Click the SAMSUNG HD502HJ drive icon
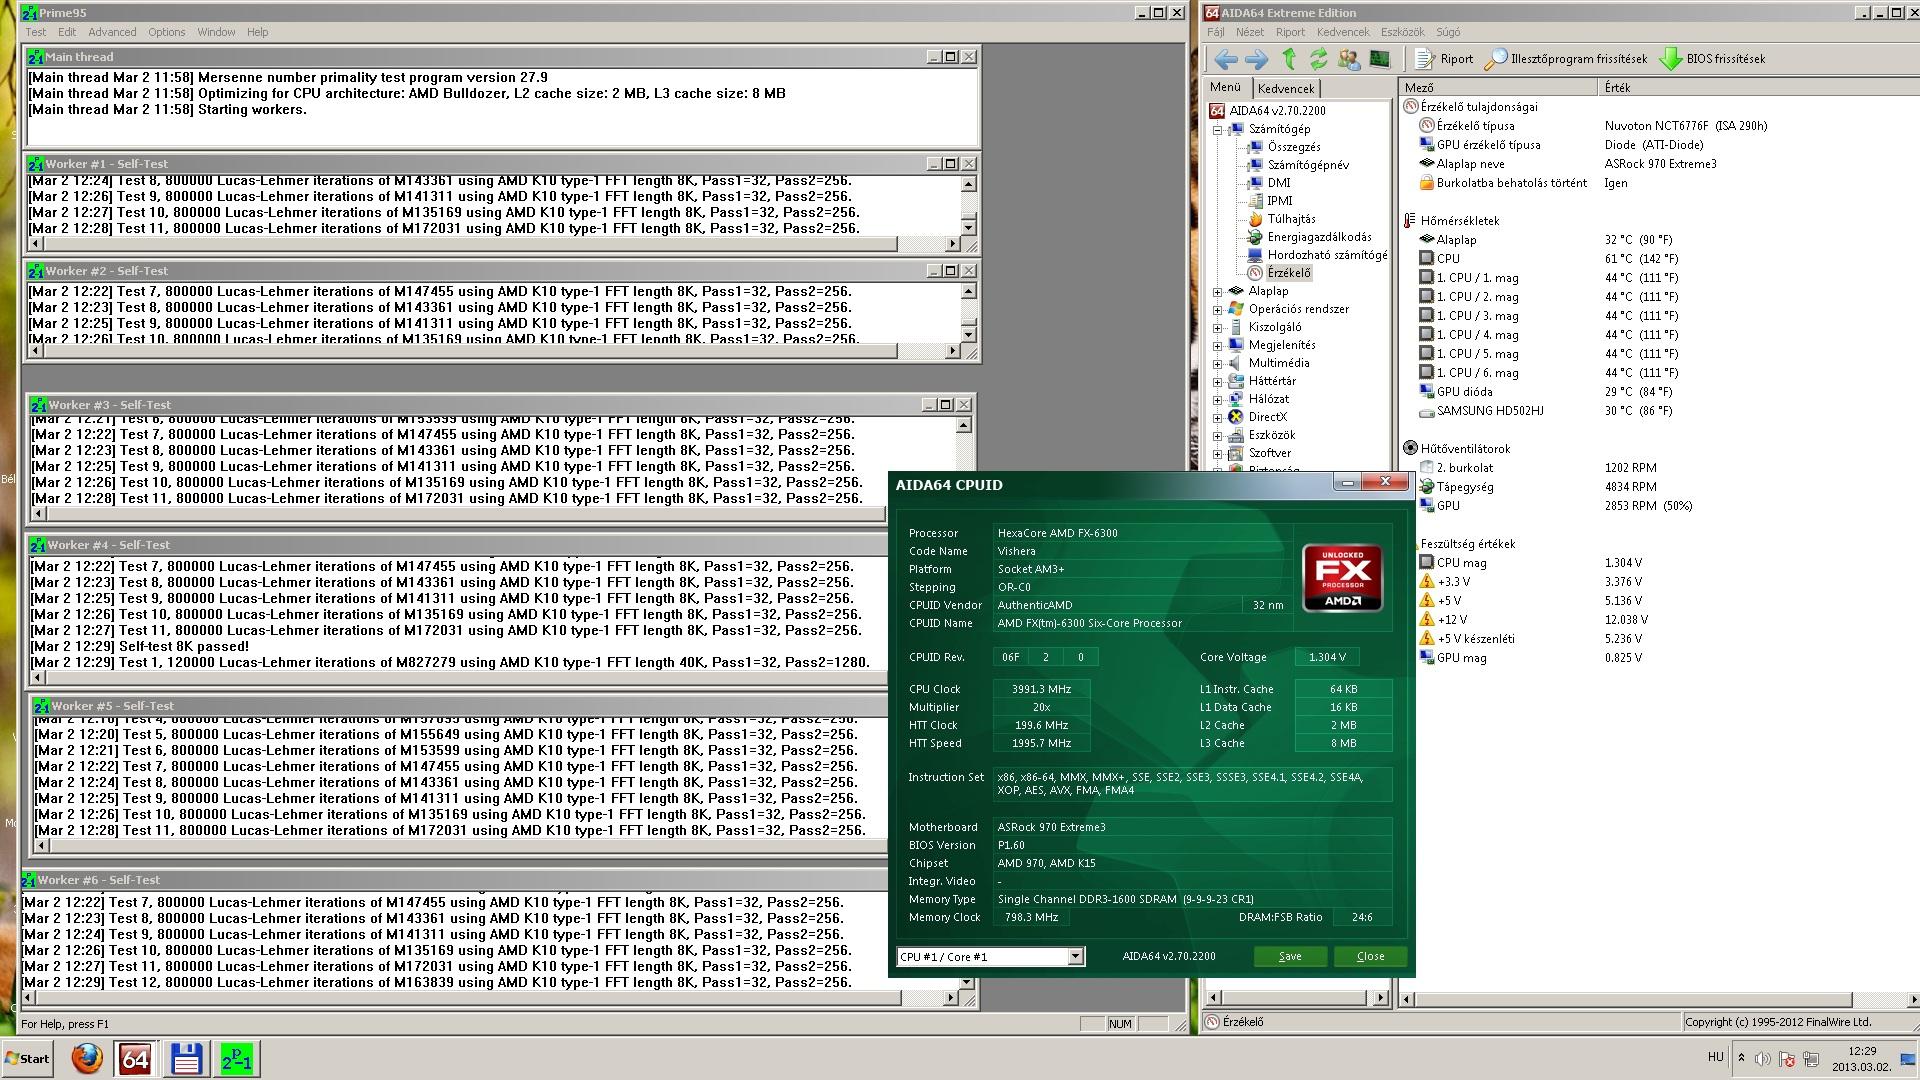The height and width of the screenshot is (1080, 1920). click(1427, 411)
